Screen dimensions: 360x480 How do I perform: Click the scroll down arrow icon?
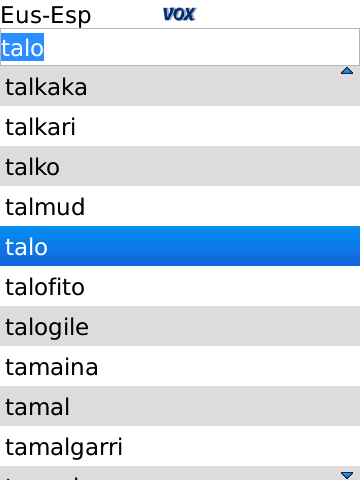point(347,475)
